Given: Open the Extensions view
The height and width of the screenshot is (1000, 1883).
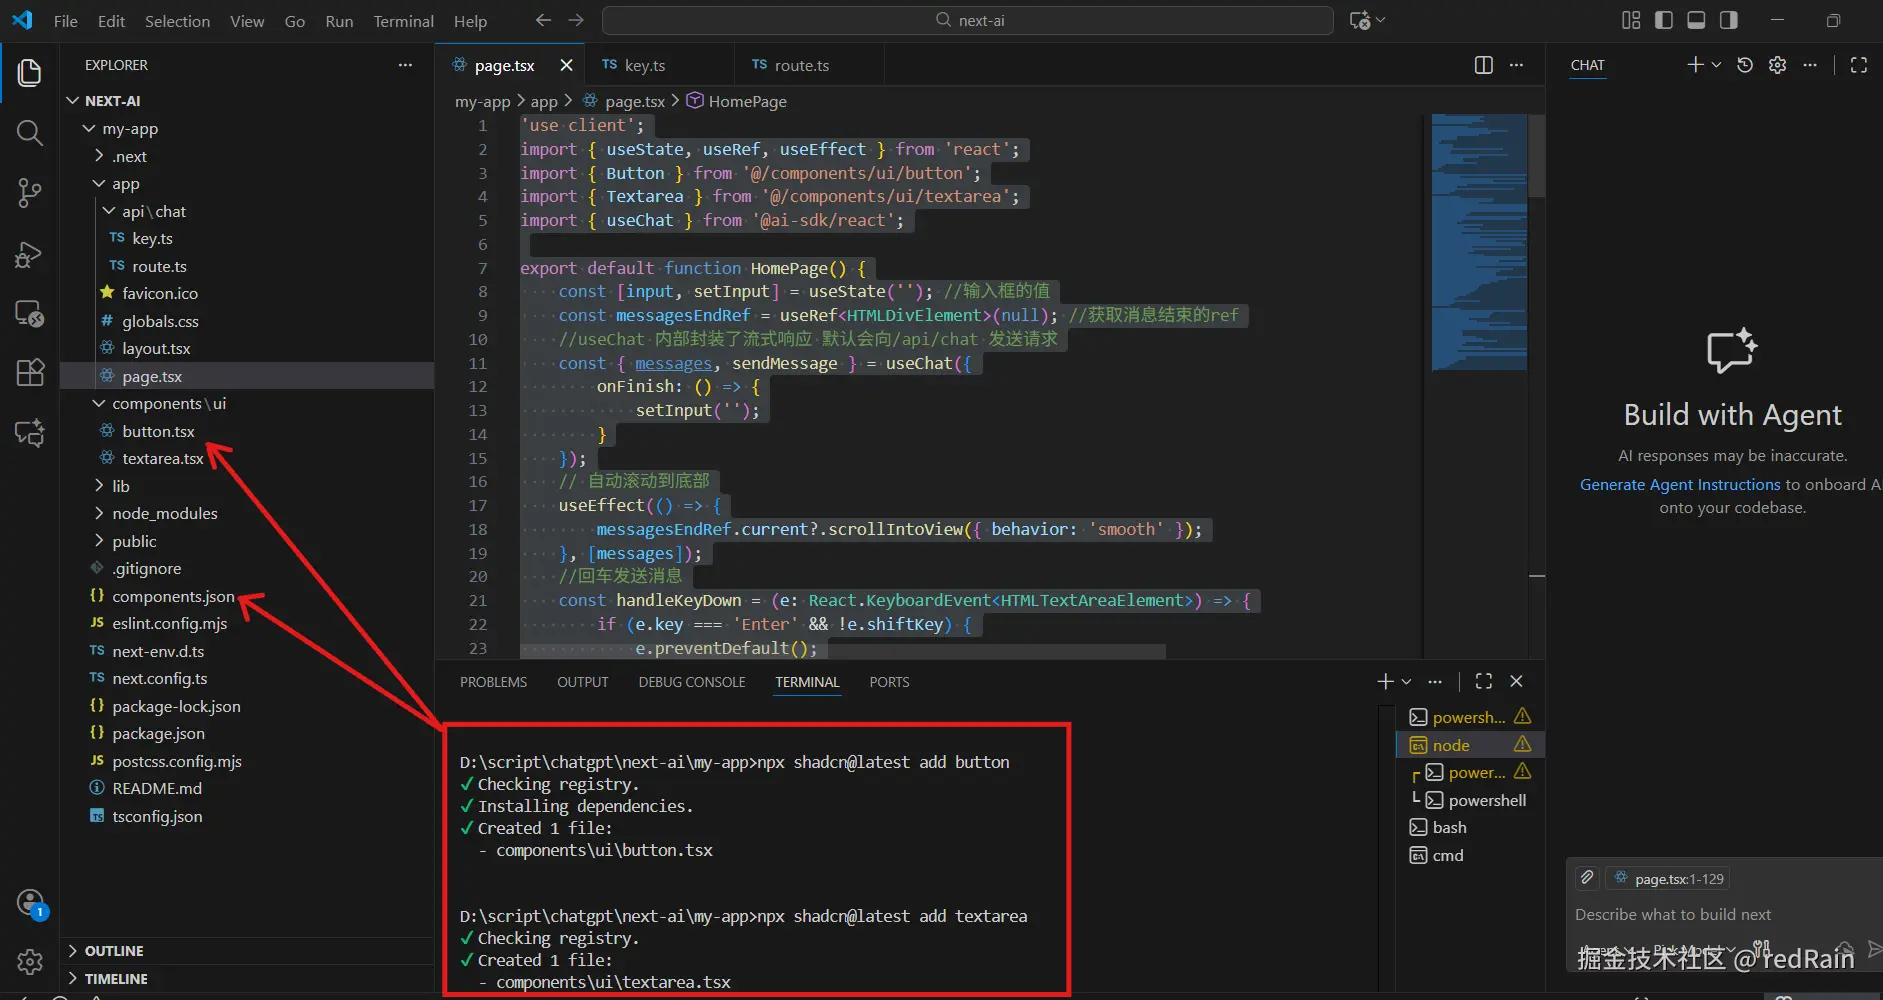Looking at the screenshot, I should point(29,372).
